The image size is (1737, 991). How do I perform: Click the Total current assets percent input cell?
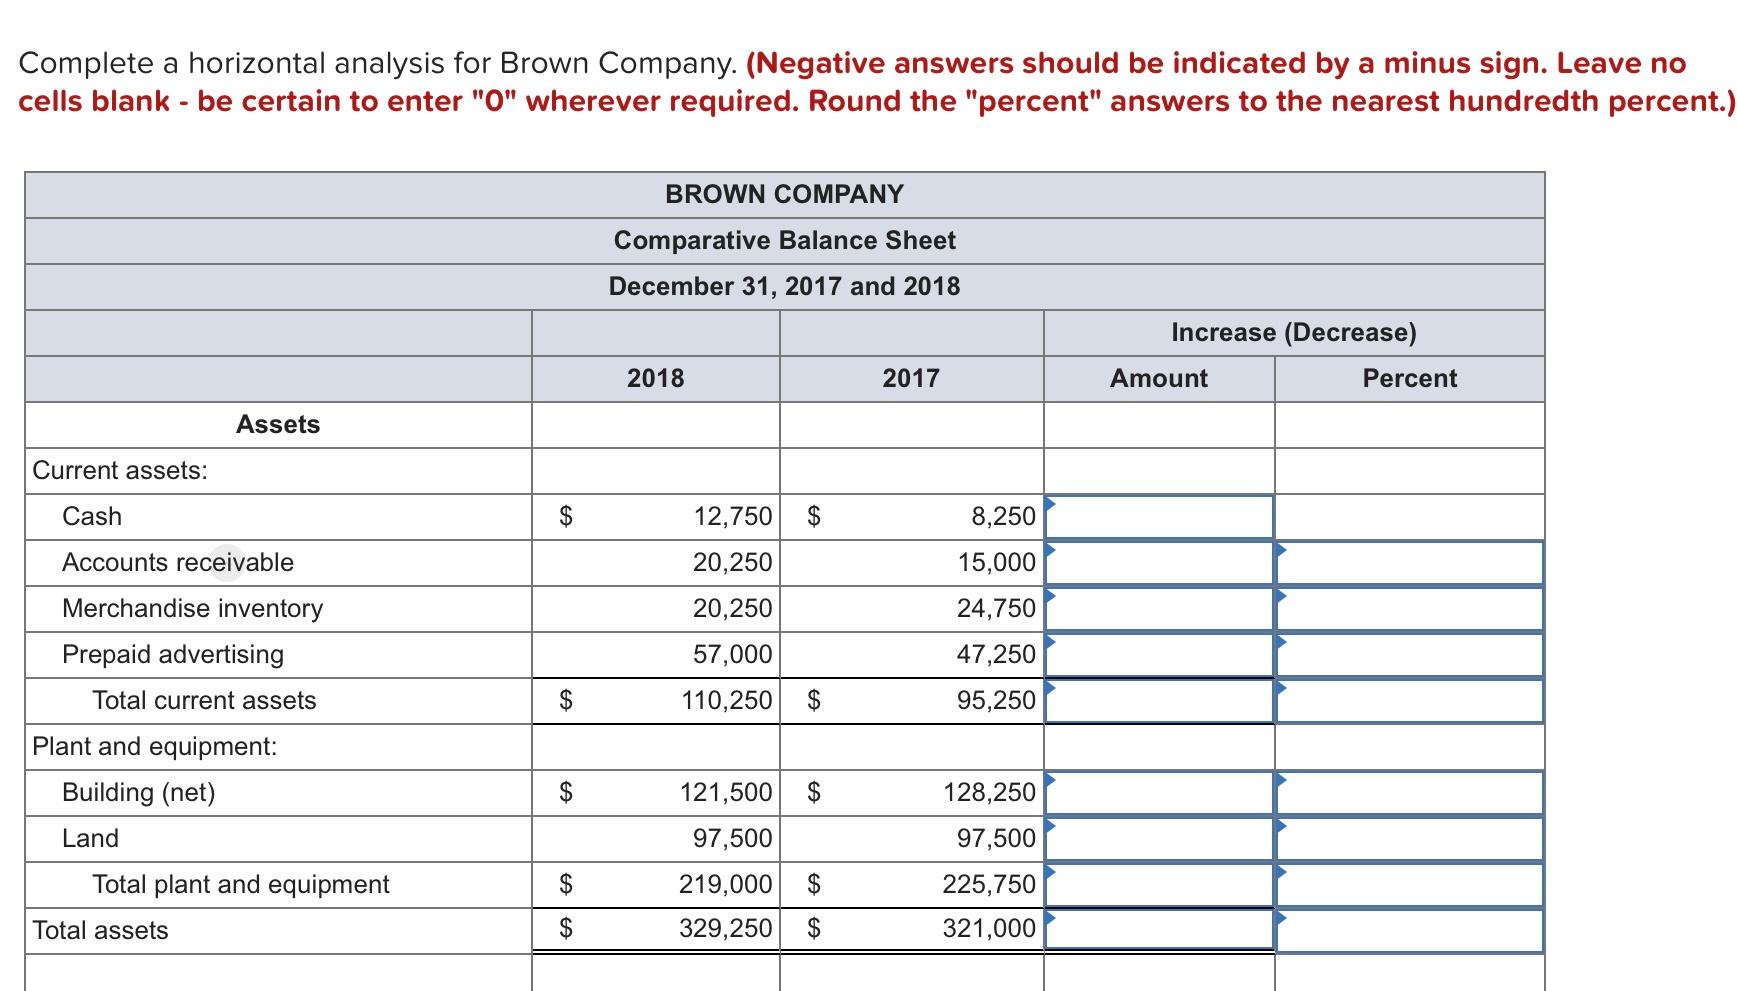[x=1410, y=701]
